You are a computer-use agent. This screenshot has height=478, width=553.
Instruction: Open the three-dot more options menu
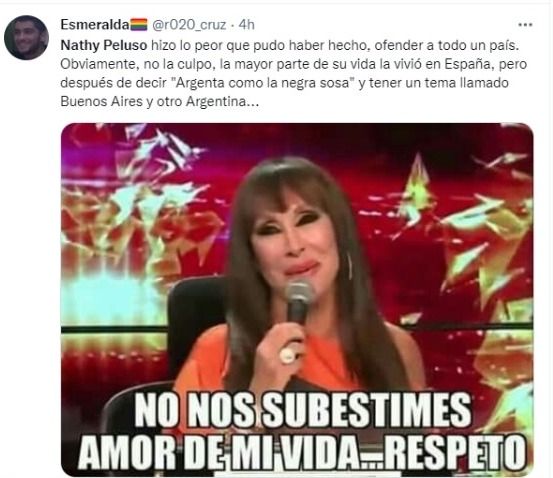[525, 25]
